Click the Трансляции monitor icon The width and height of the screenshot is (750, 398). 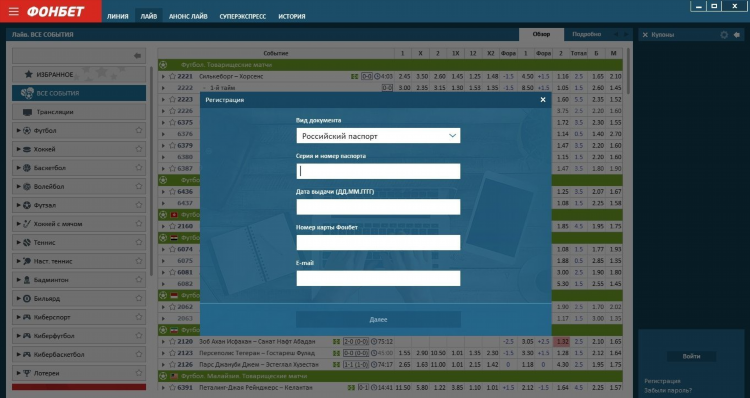[x=27, y=112]
